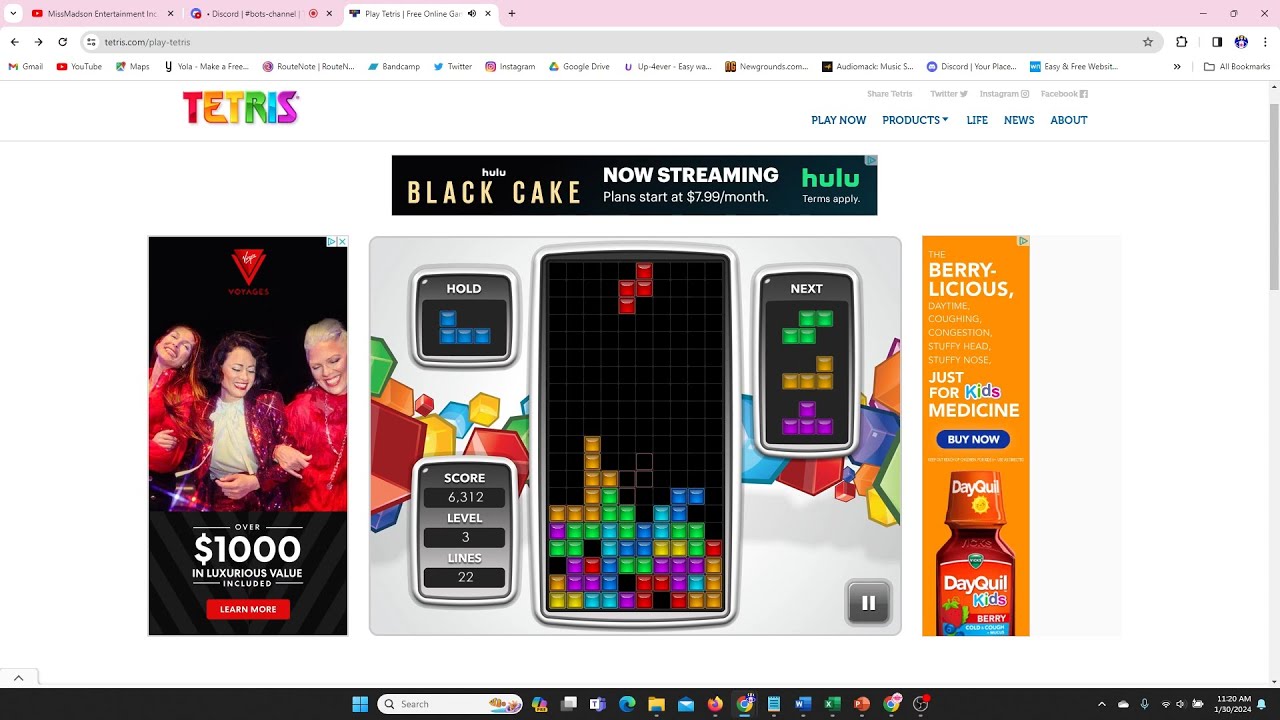
Task: Reload the Tetris page
Action: click(62, 42)
